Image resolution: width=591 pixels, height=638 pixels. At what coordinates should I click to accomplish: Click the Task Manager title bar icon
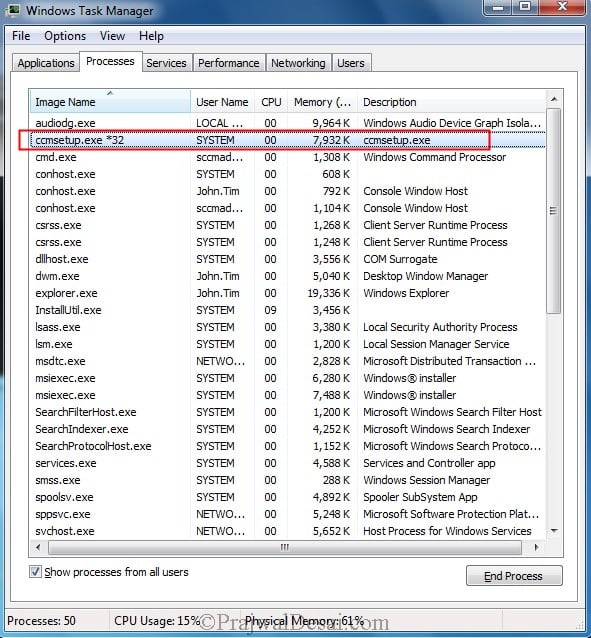pyautogui.click(x=14, y=9)
